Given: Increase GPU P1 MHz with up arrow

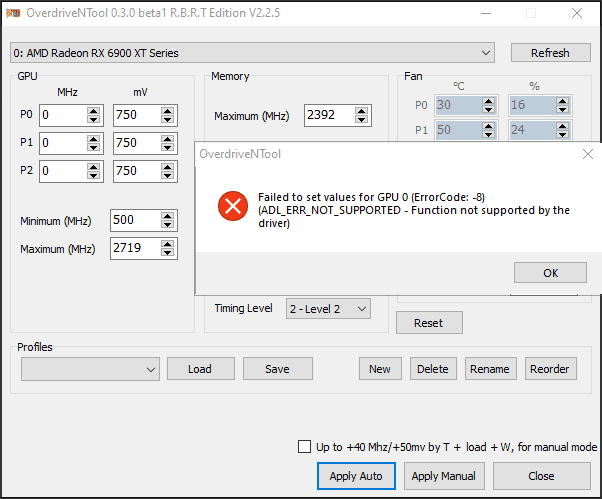Looking at the screenshot, I should click(x=93, y=139).
